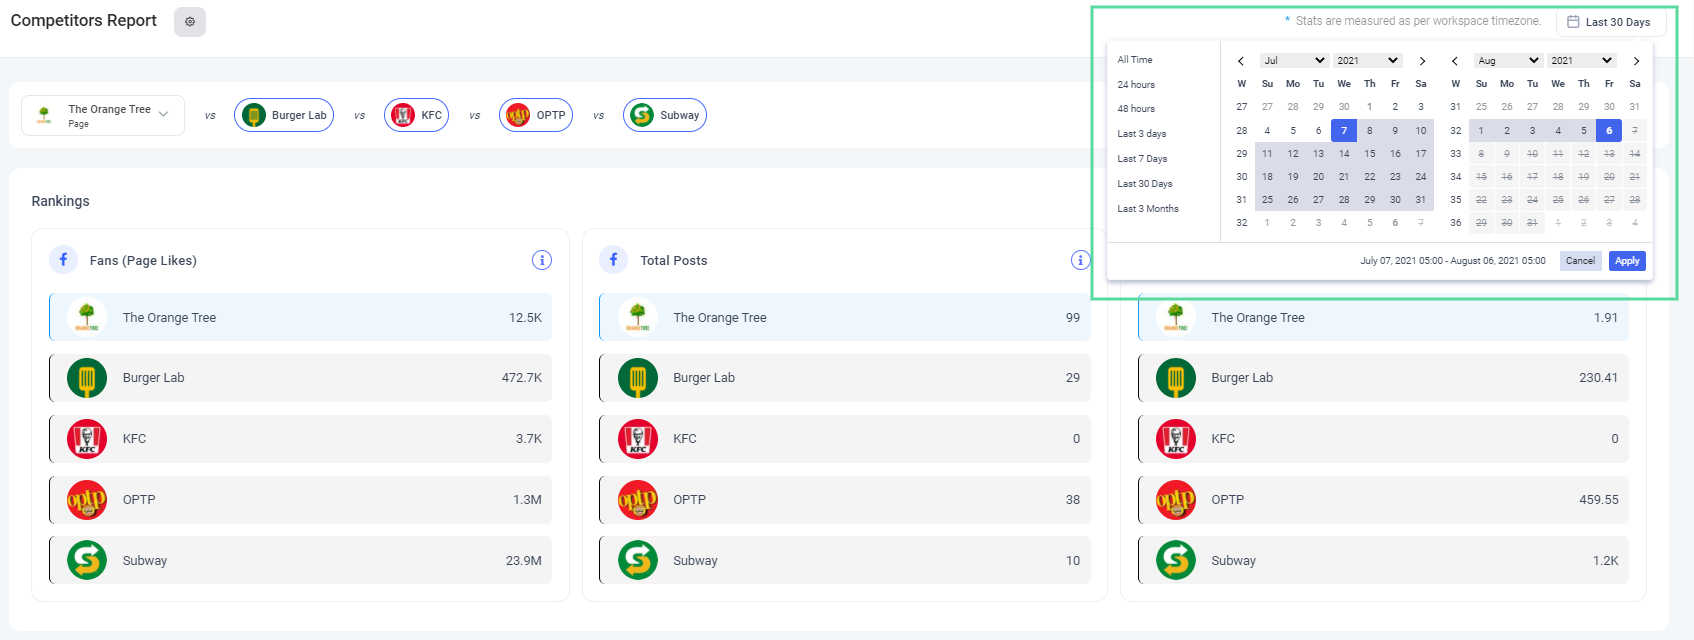Viewport: 1694px width, 640px height.
Task: Pick August 1 in the calendar
Action: click(x=1481, y=131)
